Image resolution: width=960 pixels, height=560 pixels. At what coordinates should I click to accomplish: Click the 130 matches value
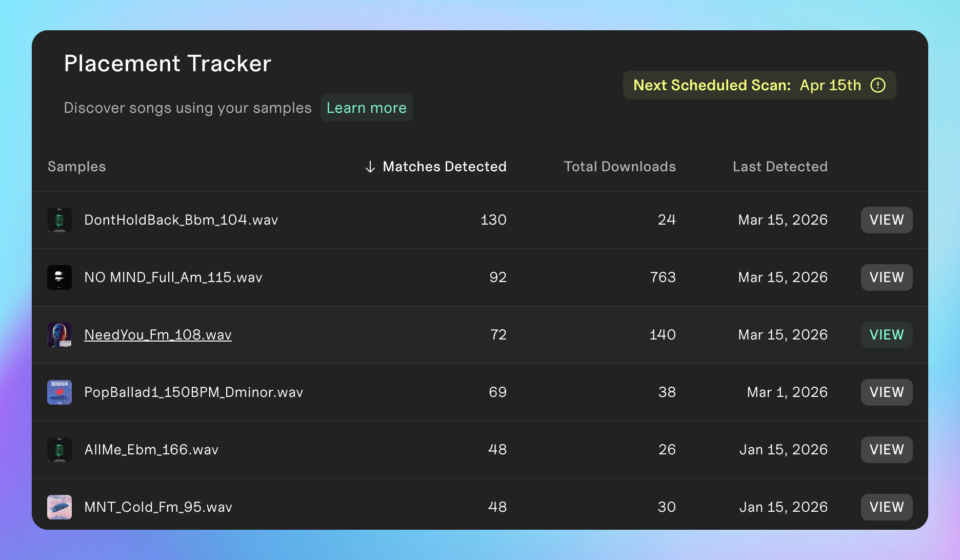493,220
